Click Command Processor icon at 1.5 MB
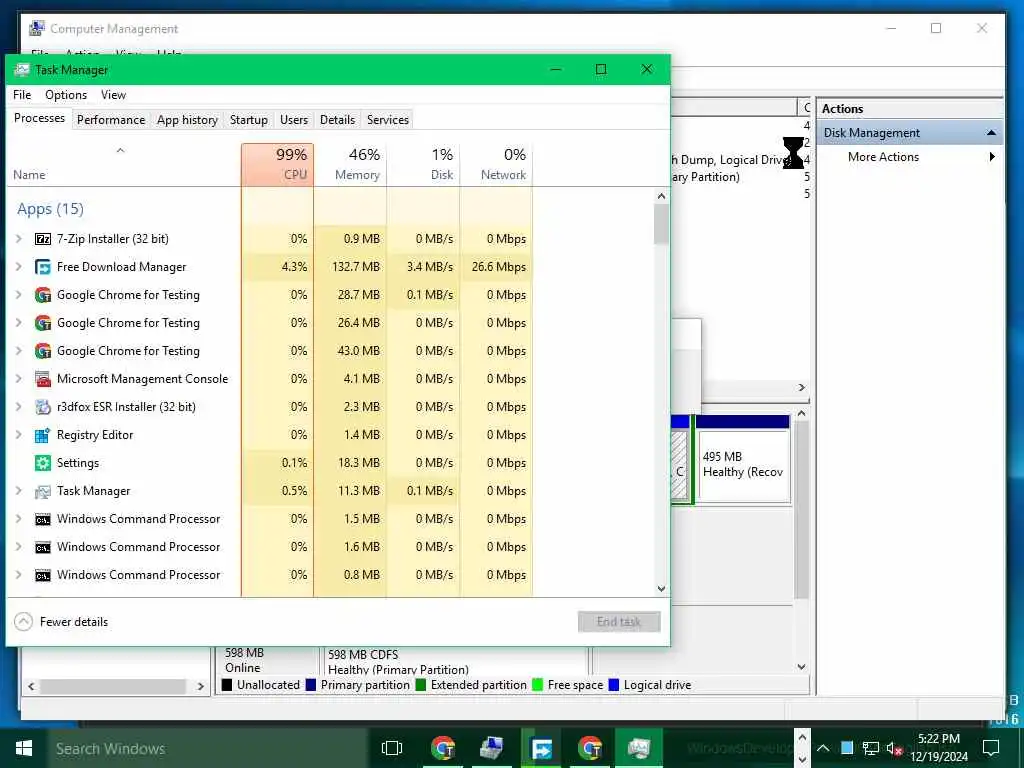The height and width of the screenshot is (768, 1024). [43, 520]
